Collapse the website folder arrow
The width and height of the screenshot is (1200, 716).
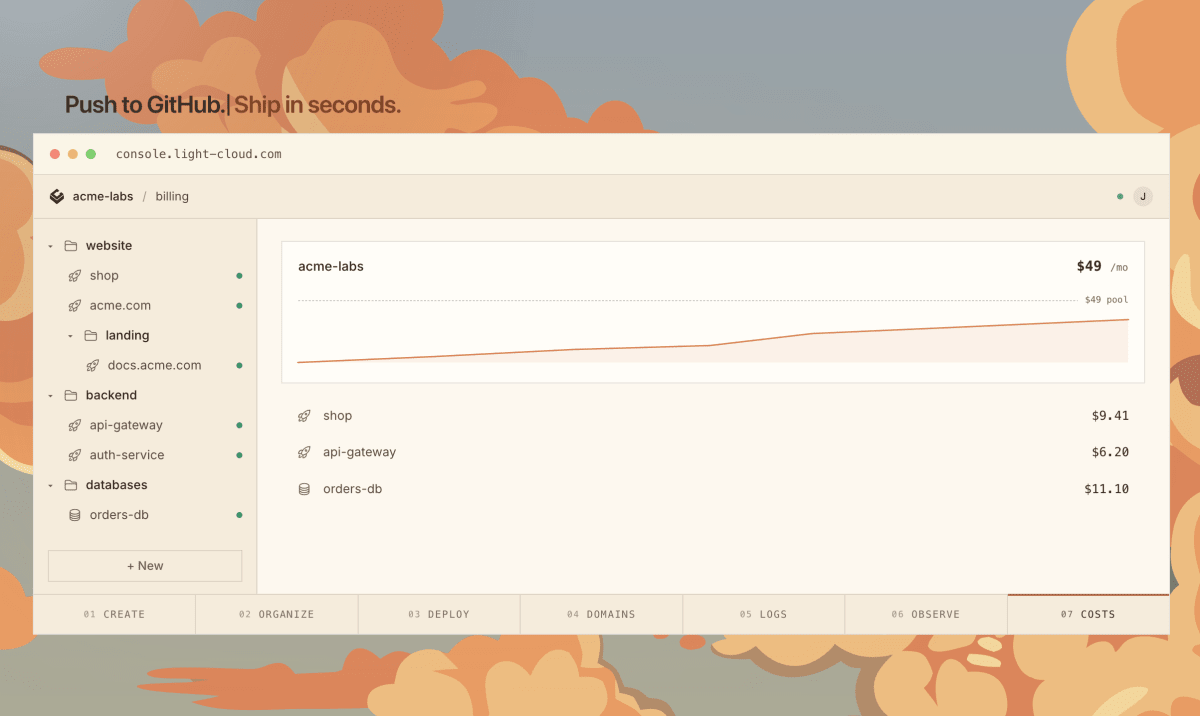point(50,246)
